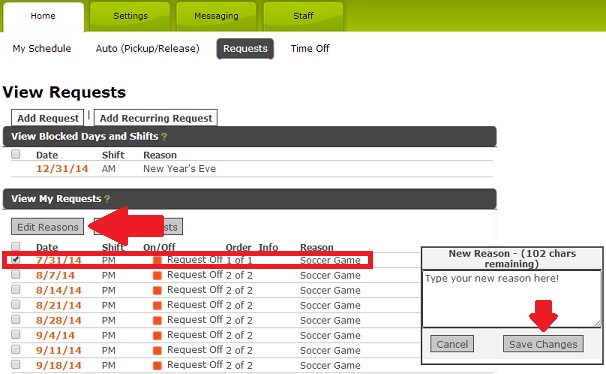The width and height of the screenshot is (606, 374).
Task: Select the 9/4/14 request checkbox
Action: 15,334
